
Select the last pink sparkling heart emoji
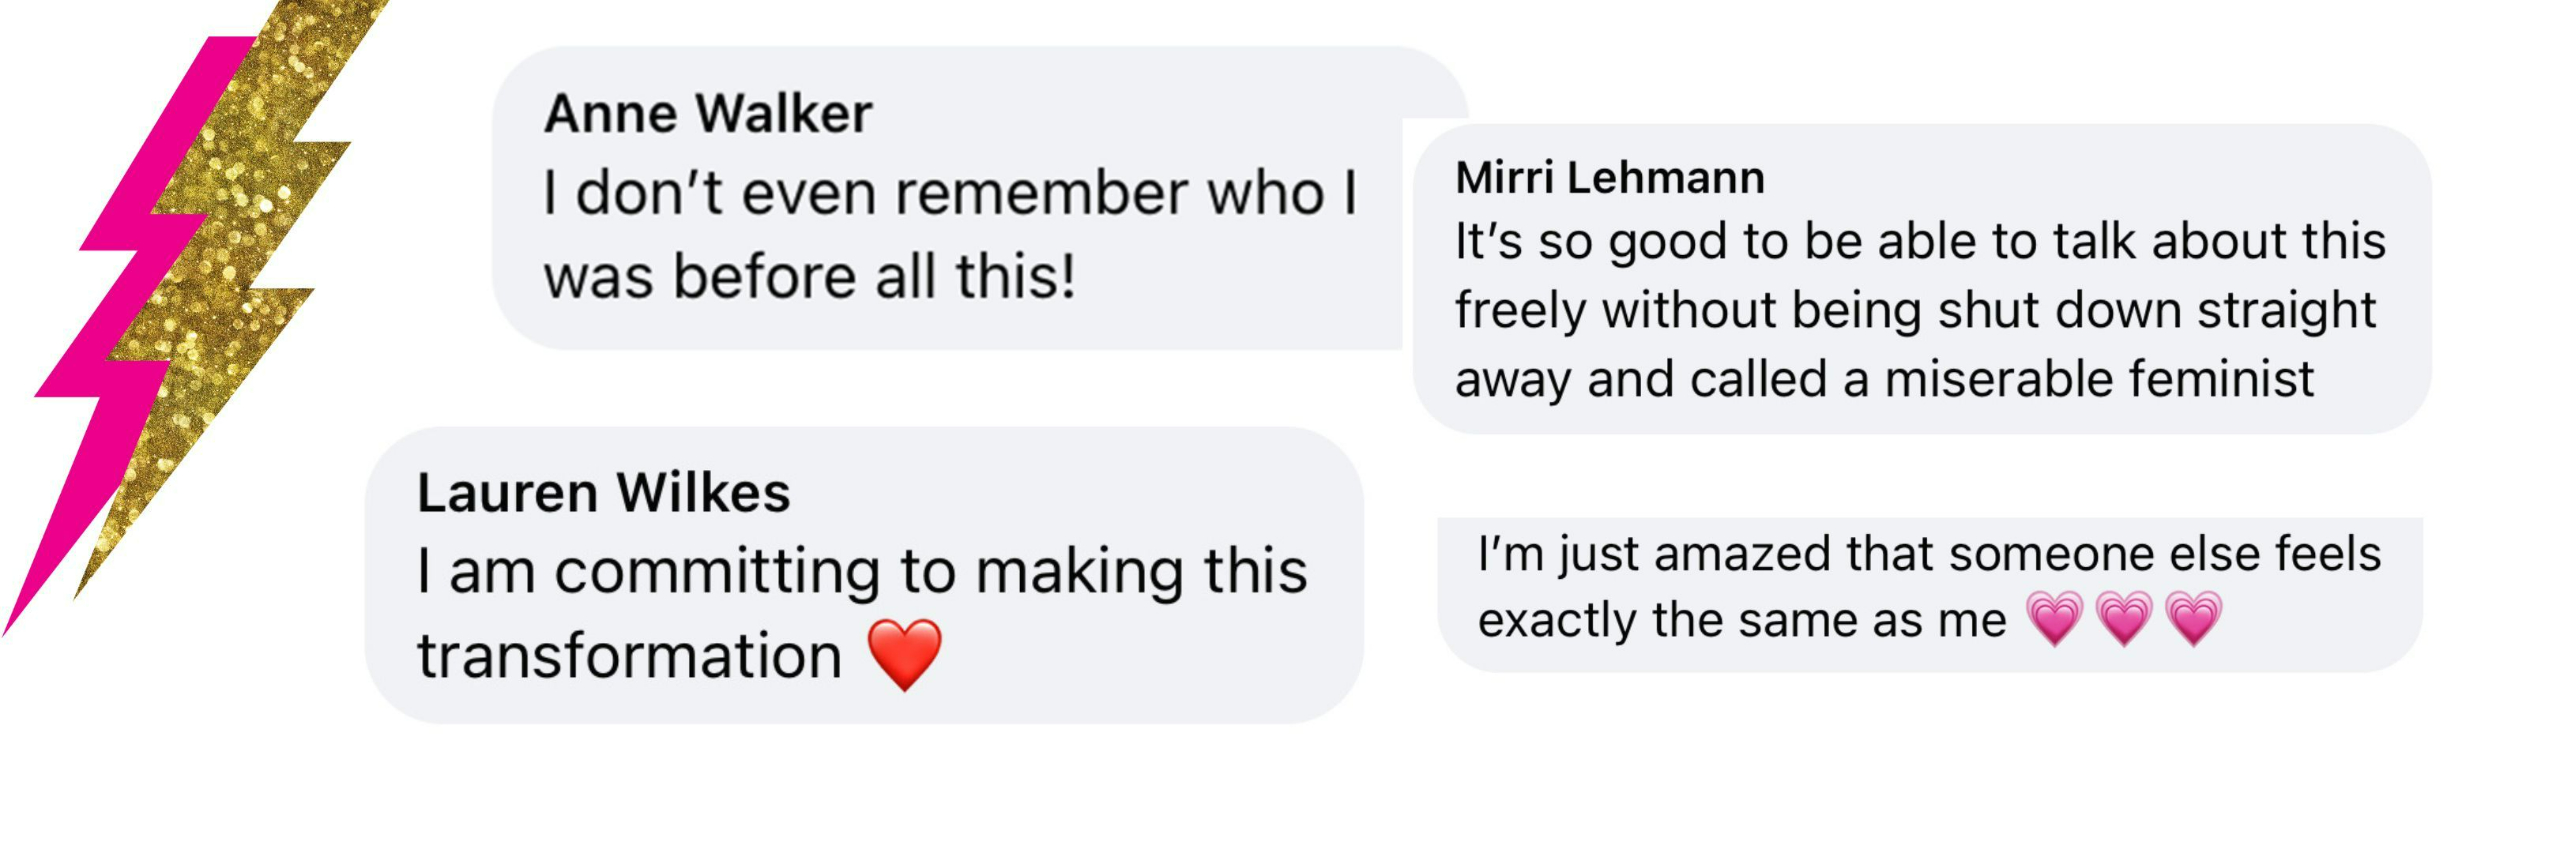(2193, 618)
